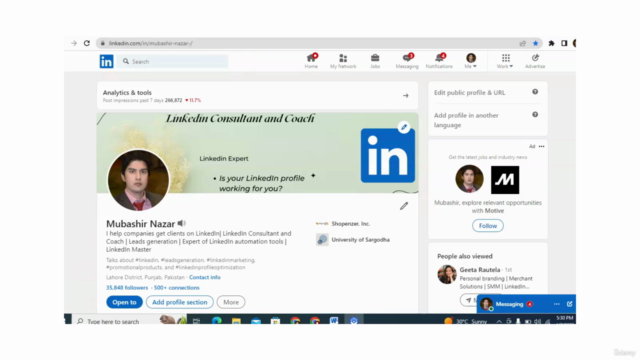
Task: Open the Home feed icon
Action: [311, 61]
